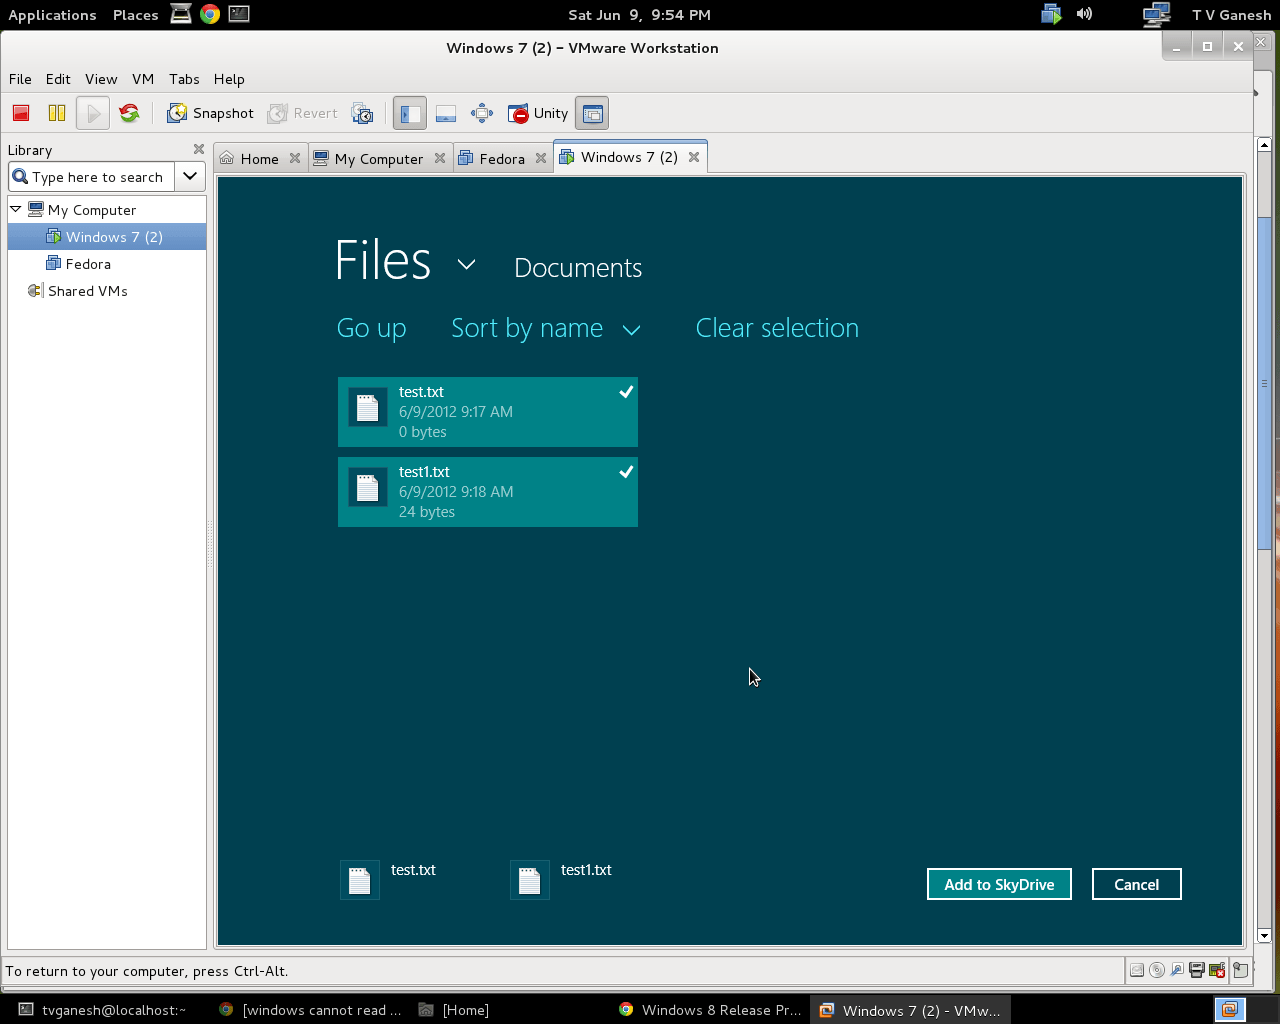Click the hard disk device status icon
This screenshot has height=1024, width=1280.
[x=1137, y=970]
